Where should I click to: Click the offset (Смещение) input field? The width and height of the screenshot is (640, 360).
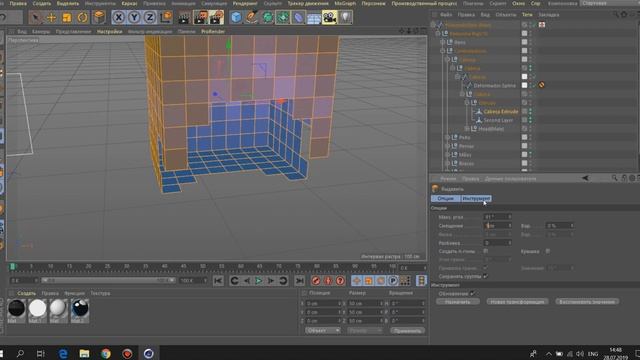pos(498,226)
